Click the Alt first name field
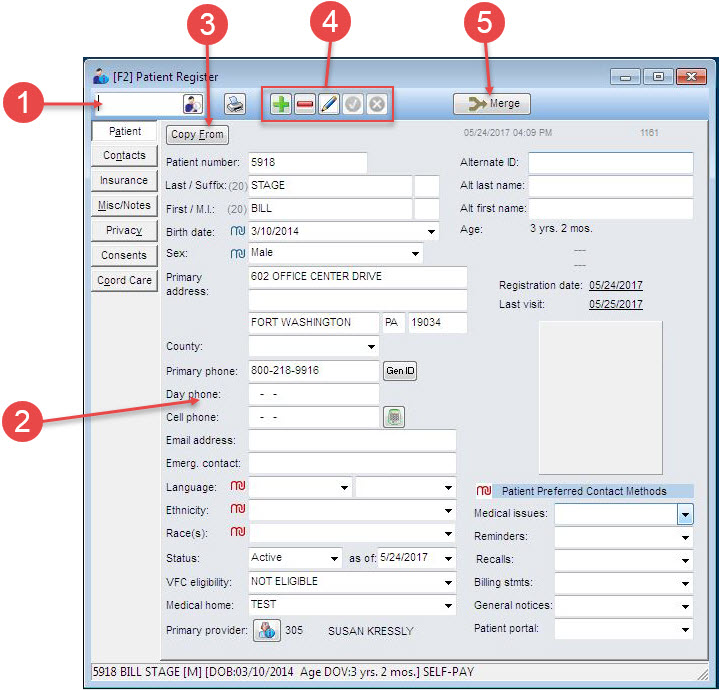 610,209
